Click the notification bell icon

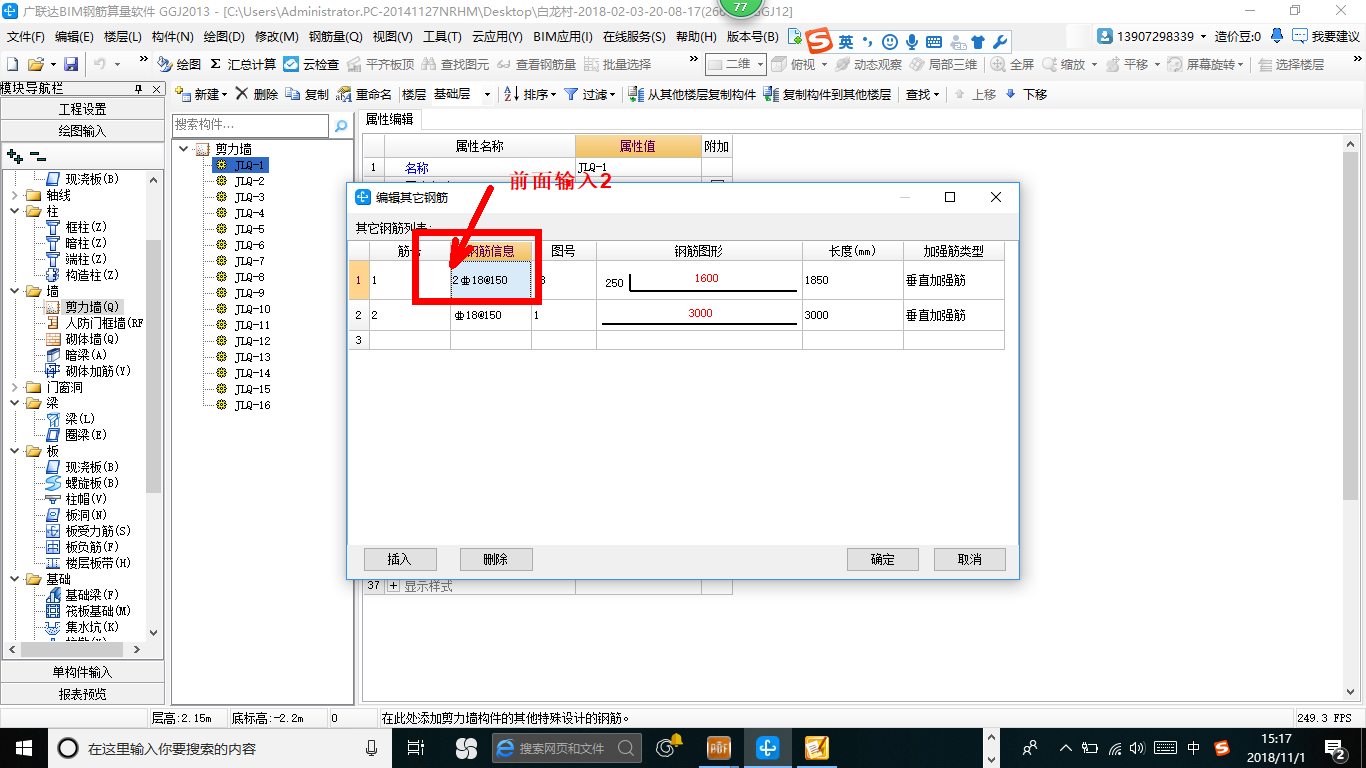click(1278, 36)
